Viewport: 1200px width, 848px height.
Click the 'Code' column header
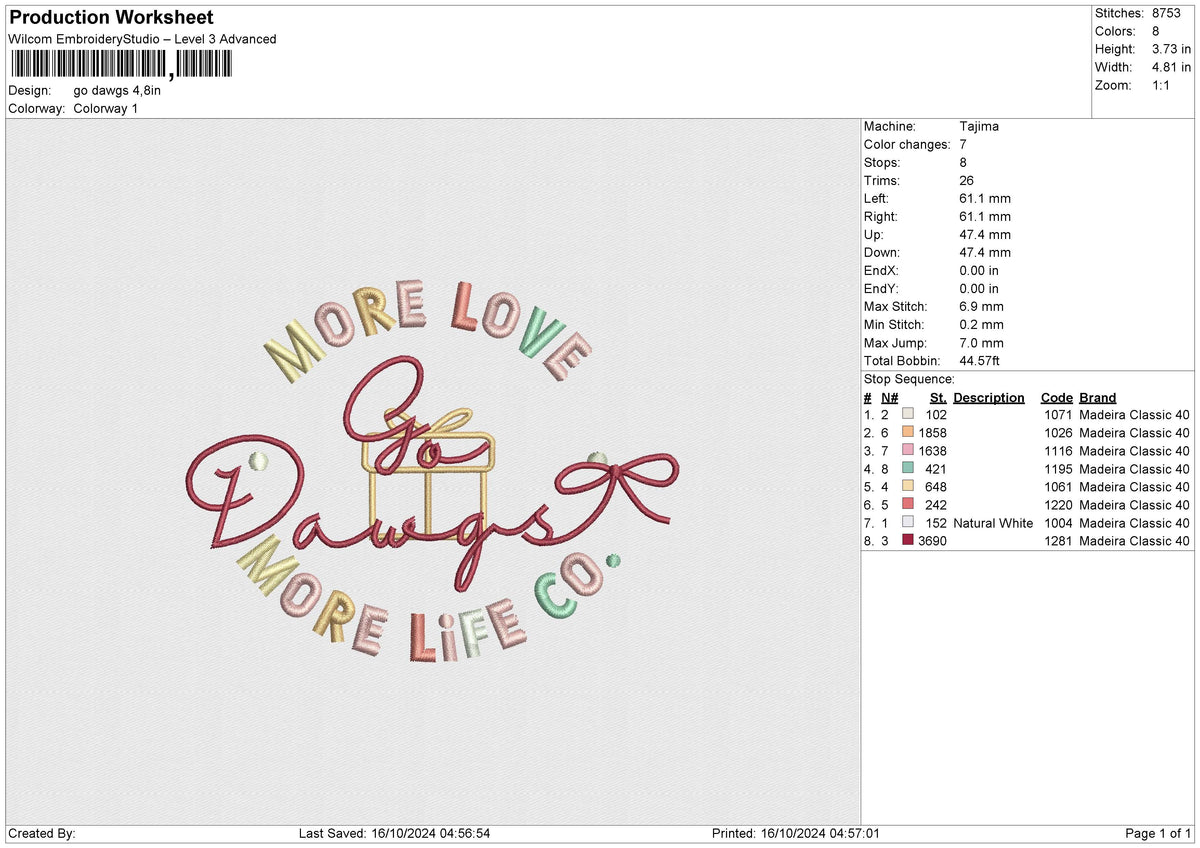pyautogui.click(x=1057, y=398)
